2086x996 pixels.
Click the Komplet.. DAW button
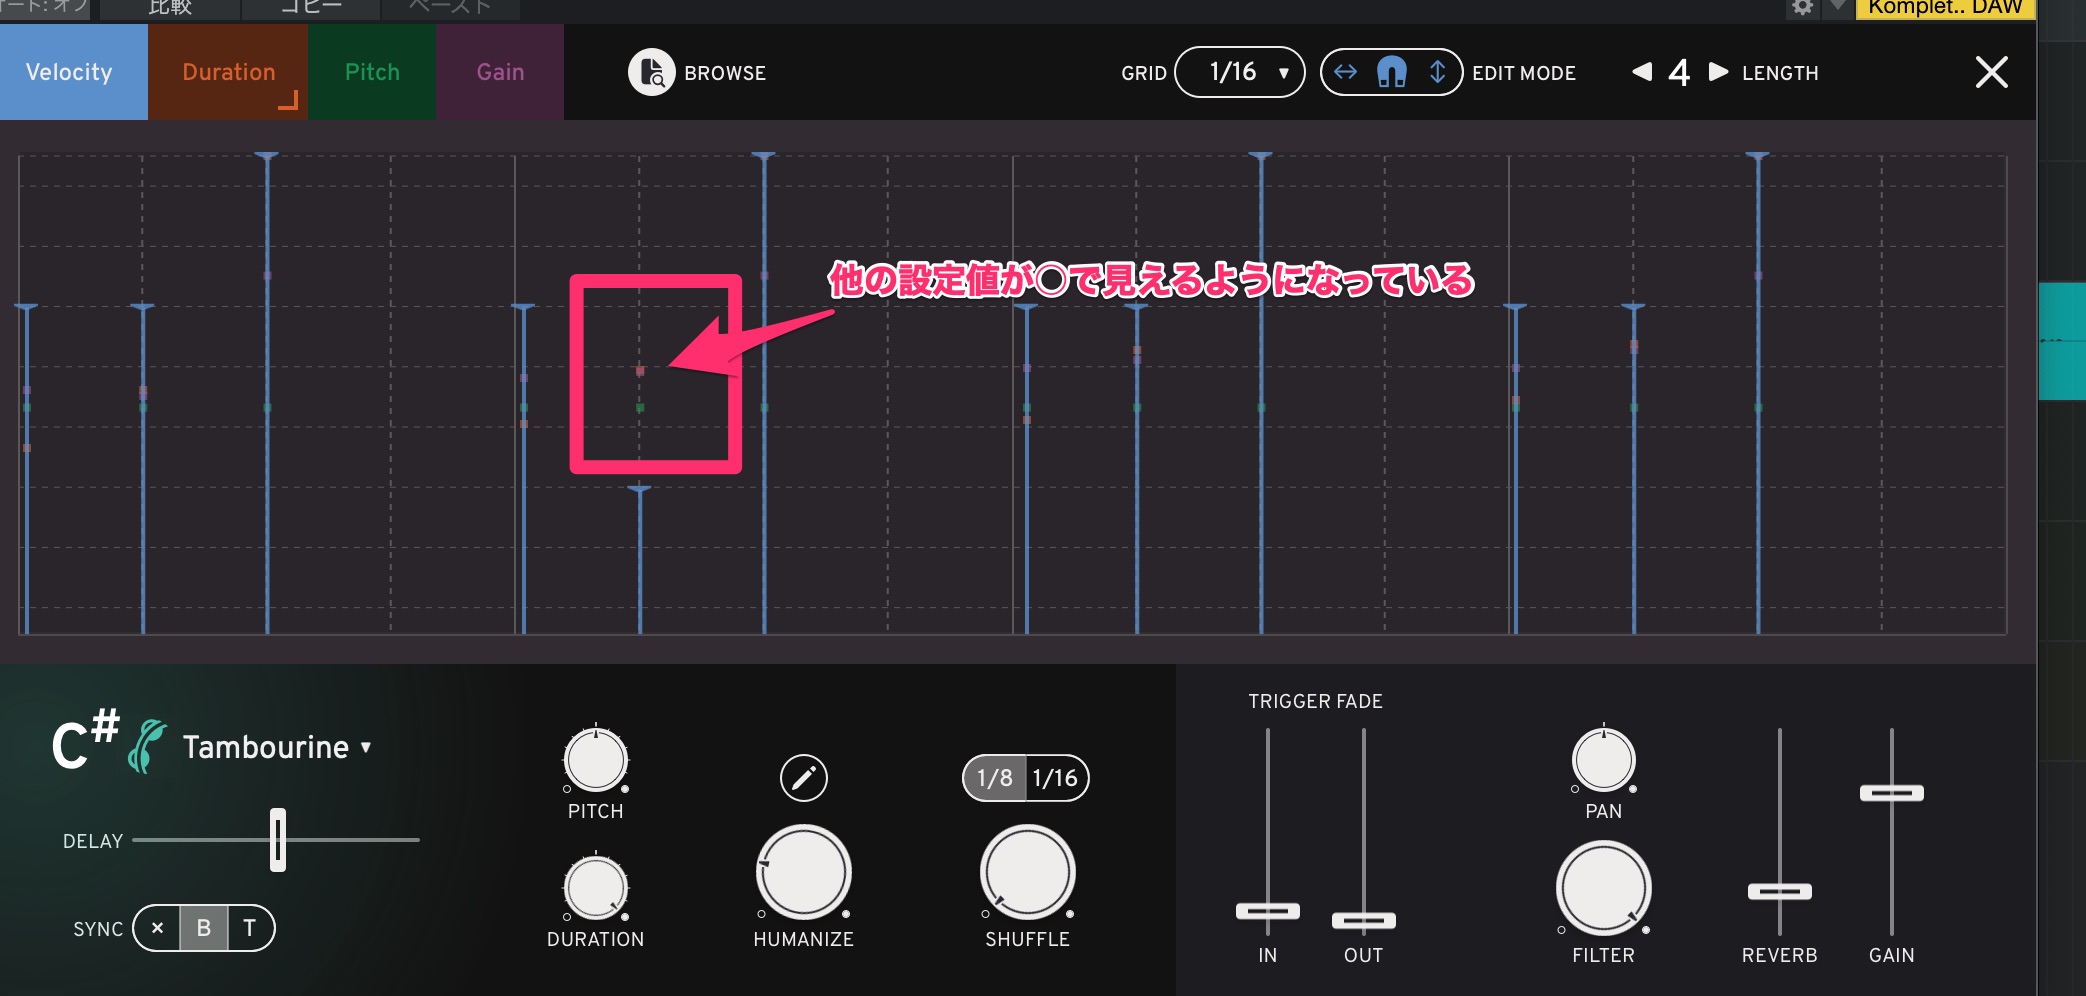tap(1944, 8)
